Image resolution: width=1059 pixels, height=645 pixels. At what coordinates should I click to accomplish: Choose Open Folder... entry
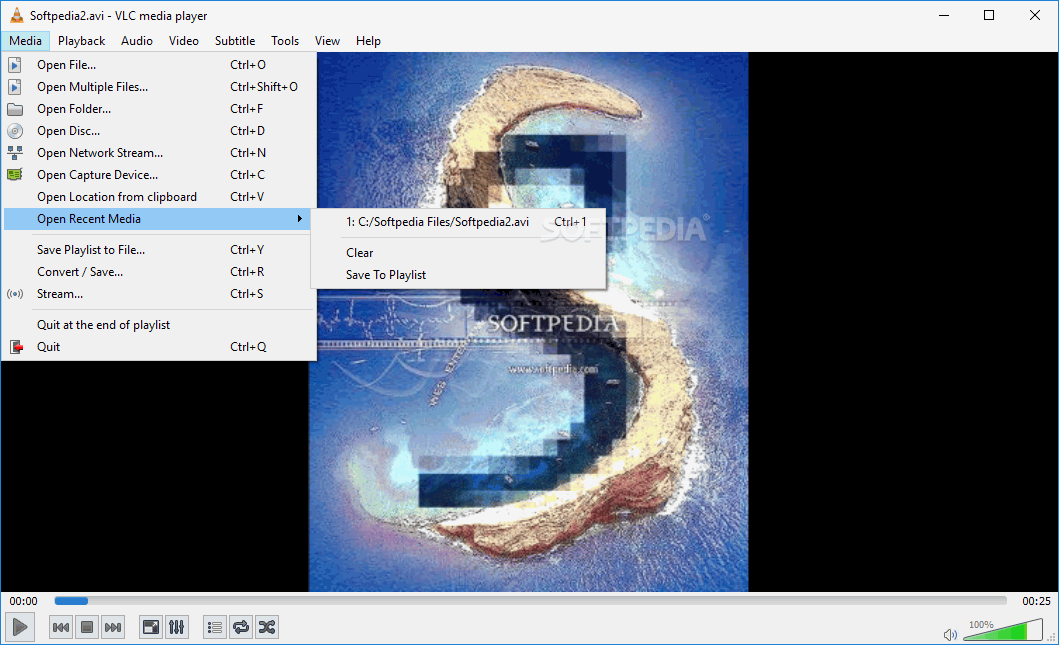(x=159, y=109)
